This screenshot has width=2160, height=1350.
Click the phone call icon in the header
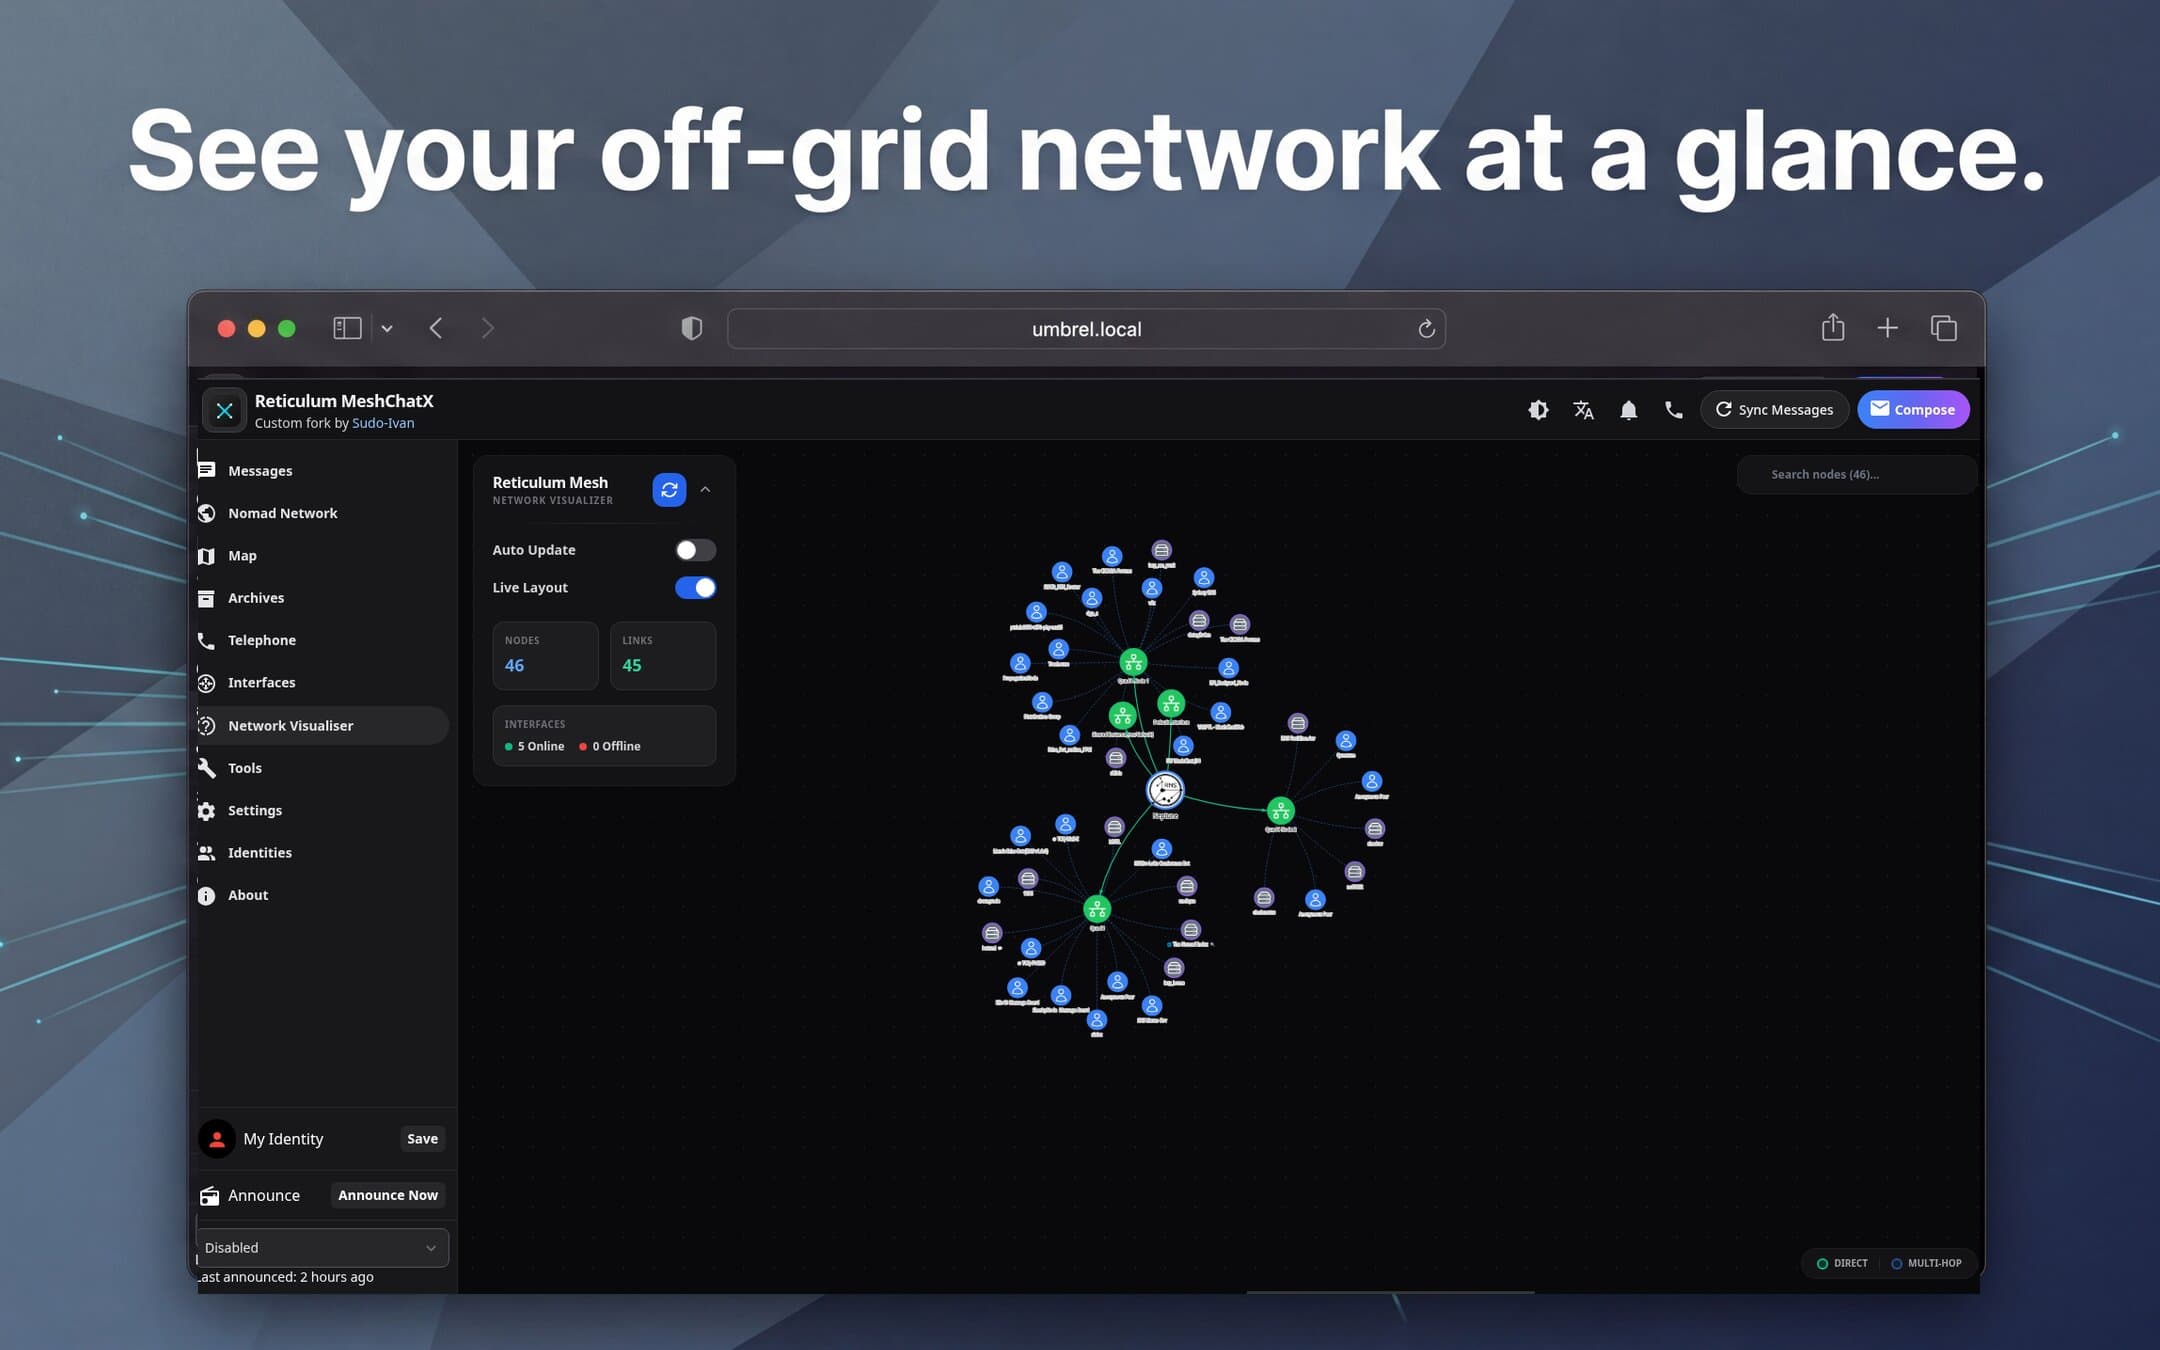(1673, 410)
